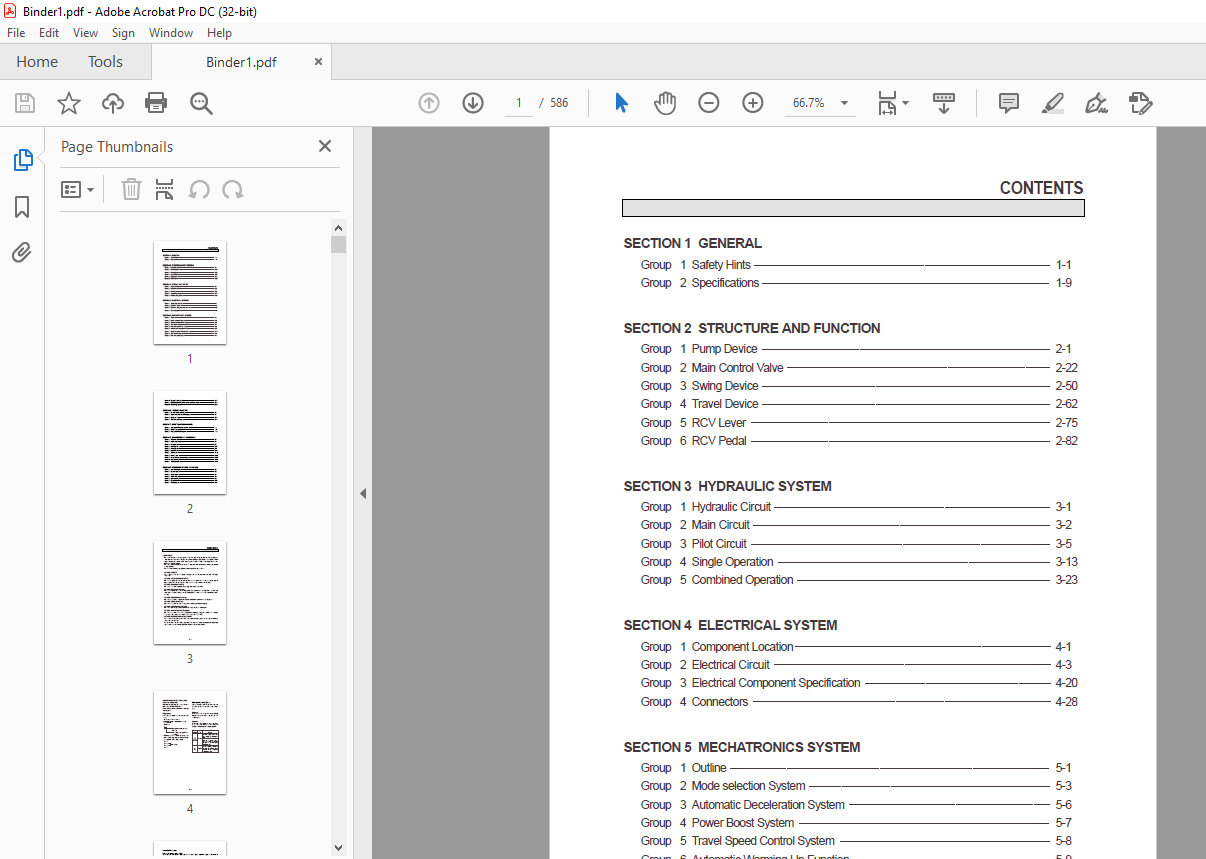Open the File menu

click(16, 33)
